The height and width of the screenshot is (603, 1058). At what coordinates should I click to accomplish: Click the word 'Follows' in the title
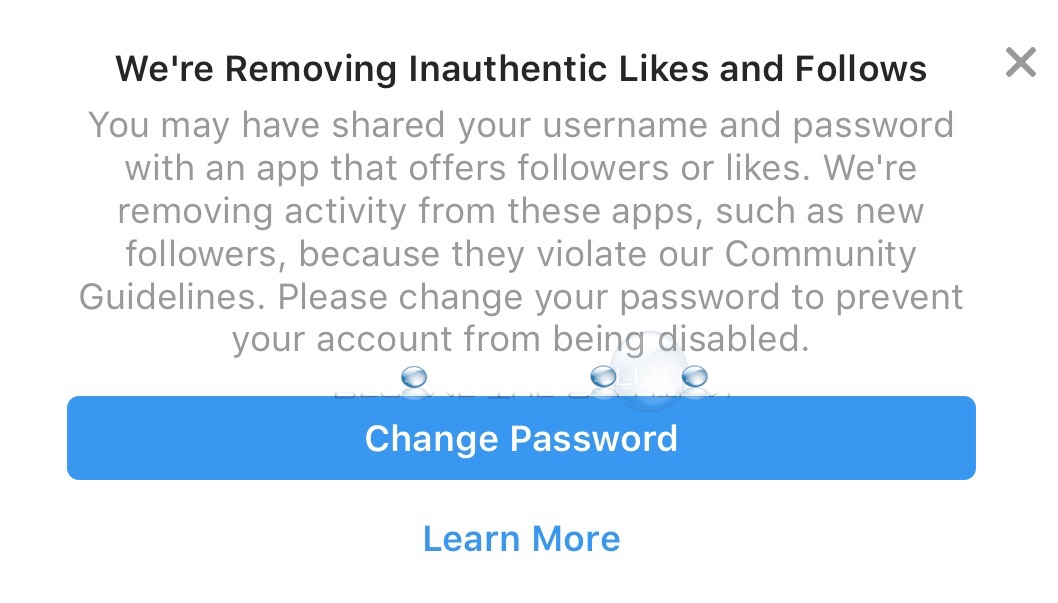point(860,69)
